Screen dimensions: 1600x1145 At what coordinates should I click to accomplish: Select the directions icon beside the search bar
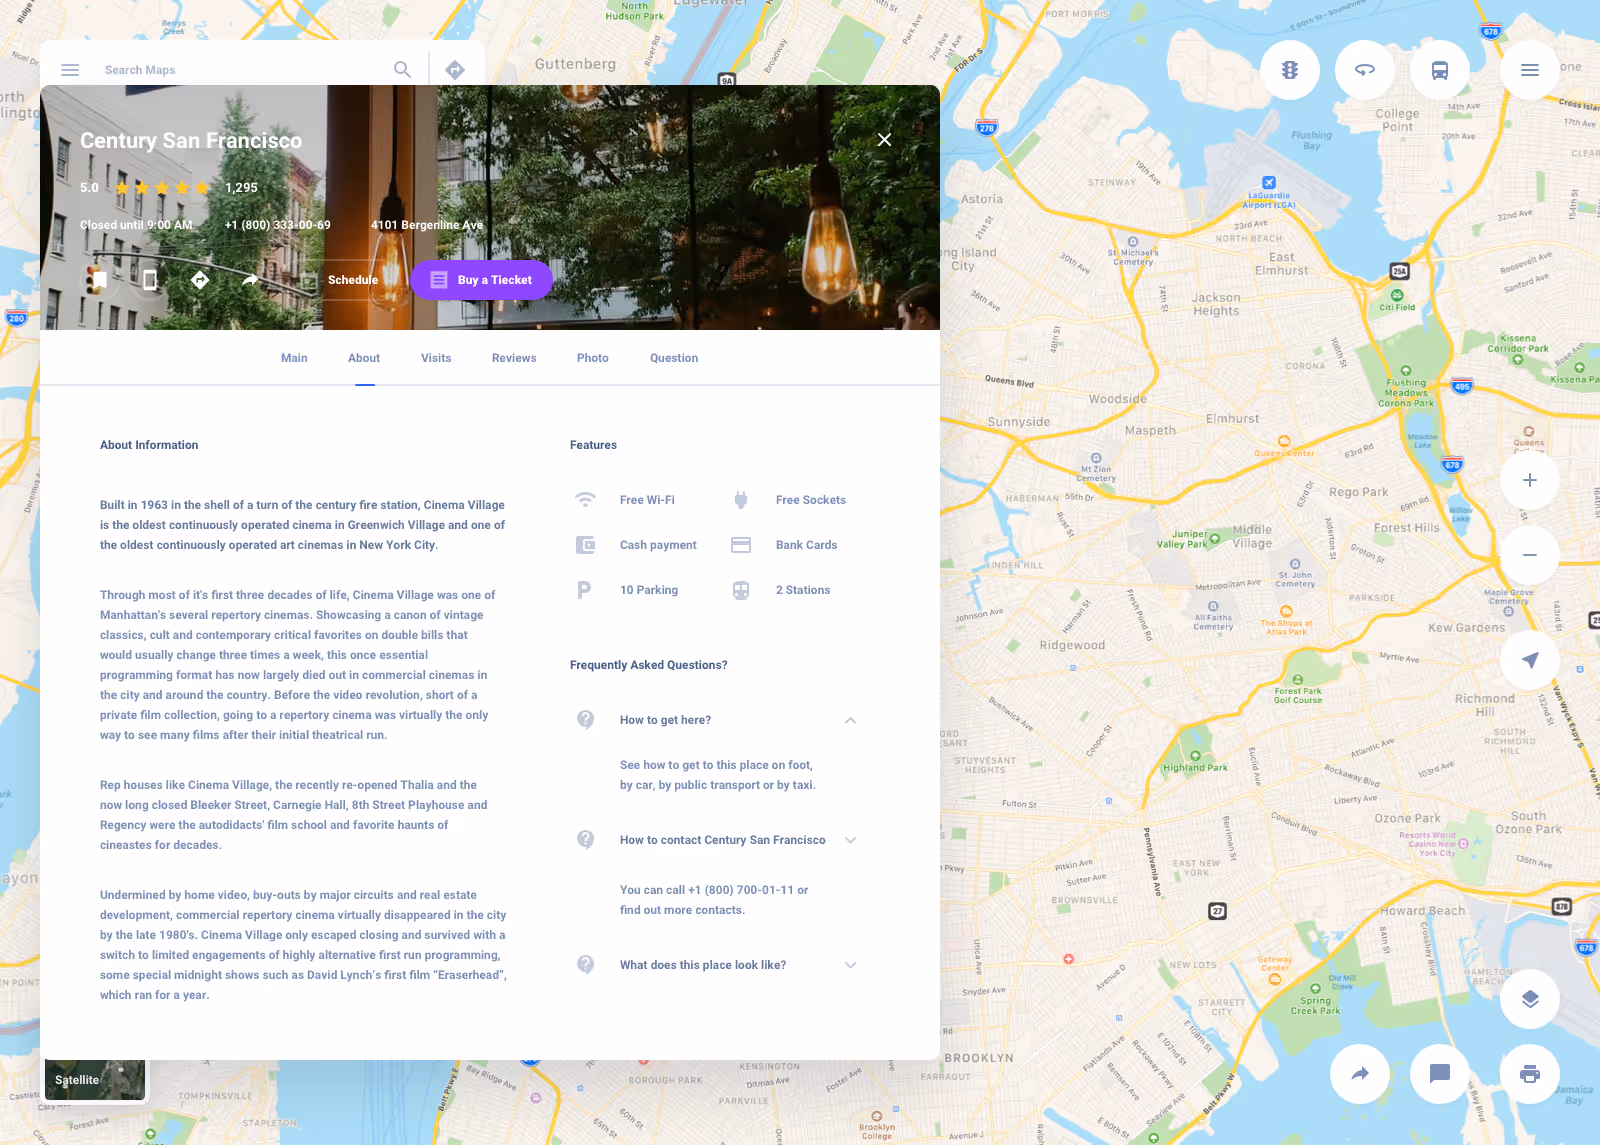click(x=456, y=70)
